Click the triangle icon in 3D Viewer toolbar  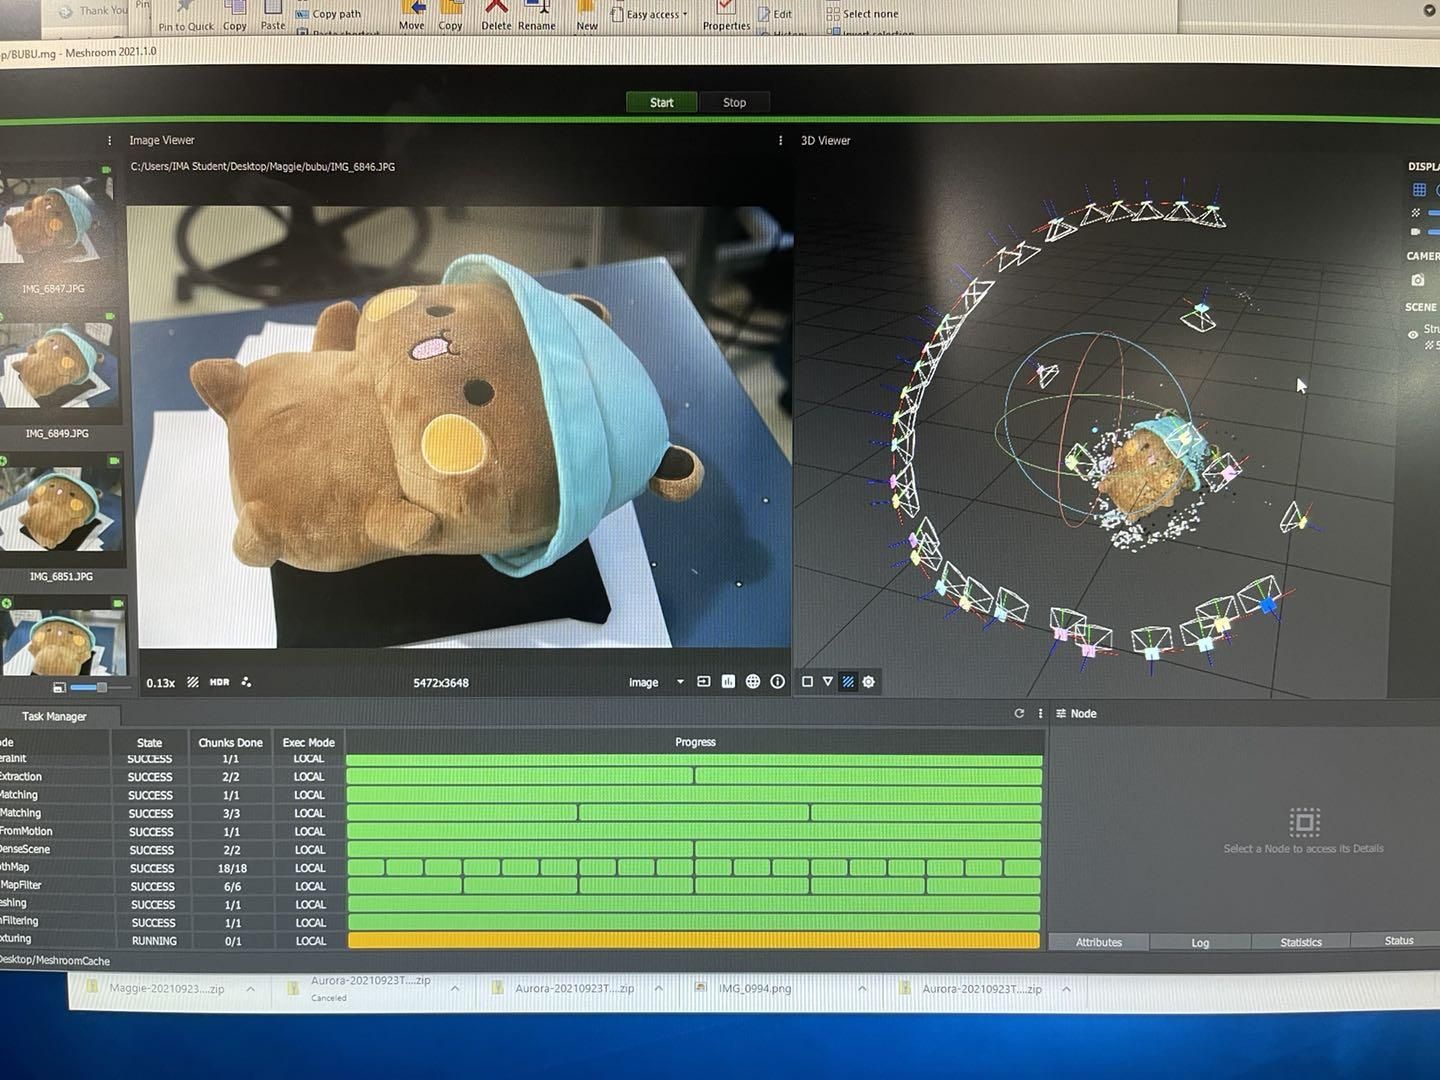click(828, 682)
